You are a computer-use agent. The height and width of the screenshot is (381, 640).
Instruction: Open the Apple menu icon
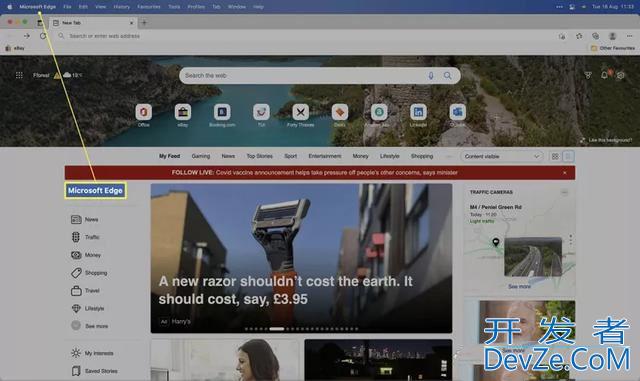[x=9, y=7]
